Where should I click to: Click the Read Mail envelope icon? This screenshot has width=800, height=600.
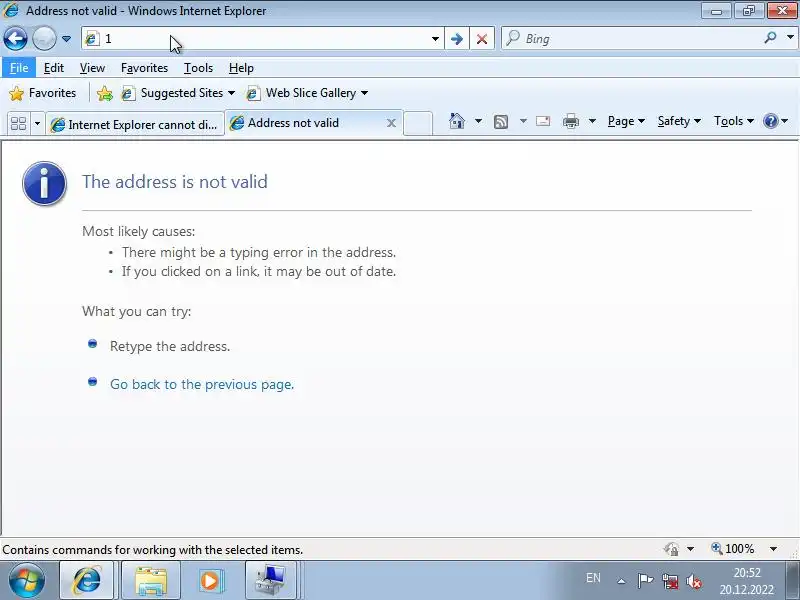543,121
